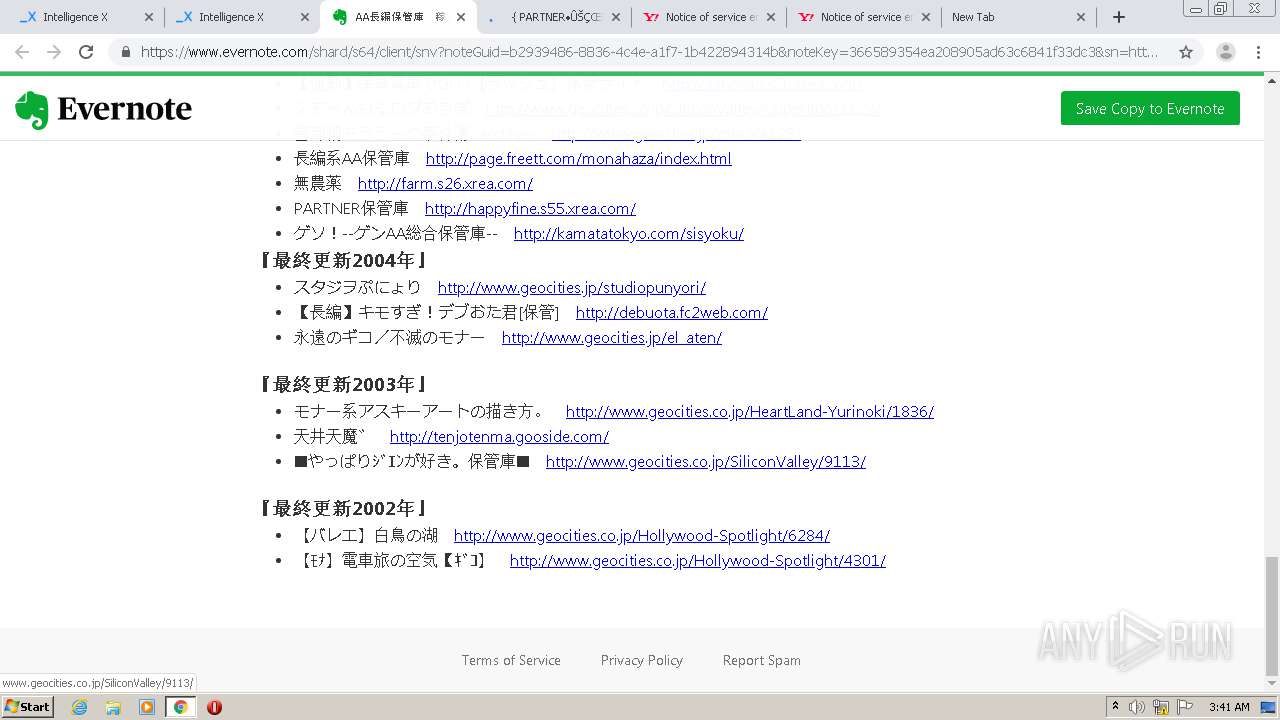Viewport: 1280px width, 720px height.
Task: Launch Internet Explorer from taskbar
Action: tap(79, 707)
